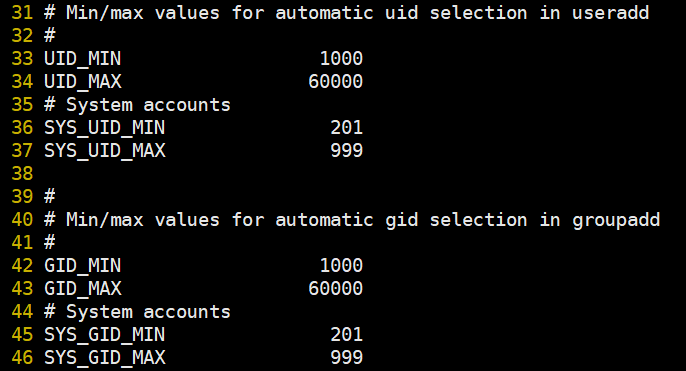Click the SYS_GID_MIN value 201
This screenshot has height=371, width=686.
point(346,335)
